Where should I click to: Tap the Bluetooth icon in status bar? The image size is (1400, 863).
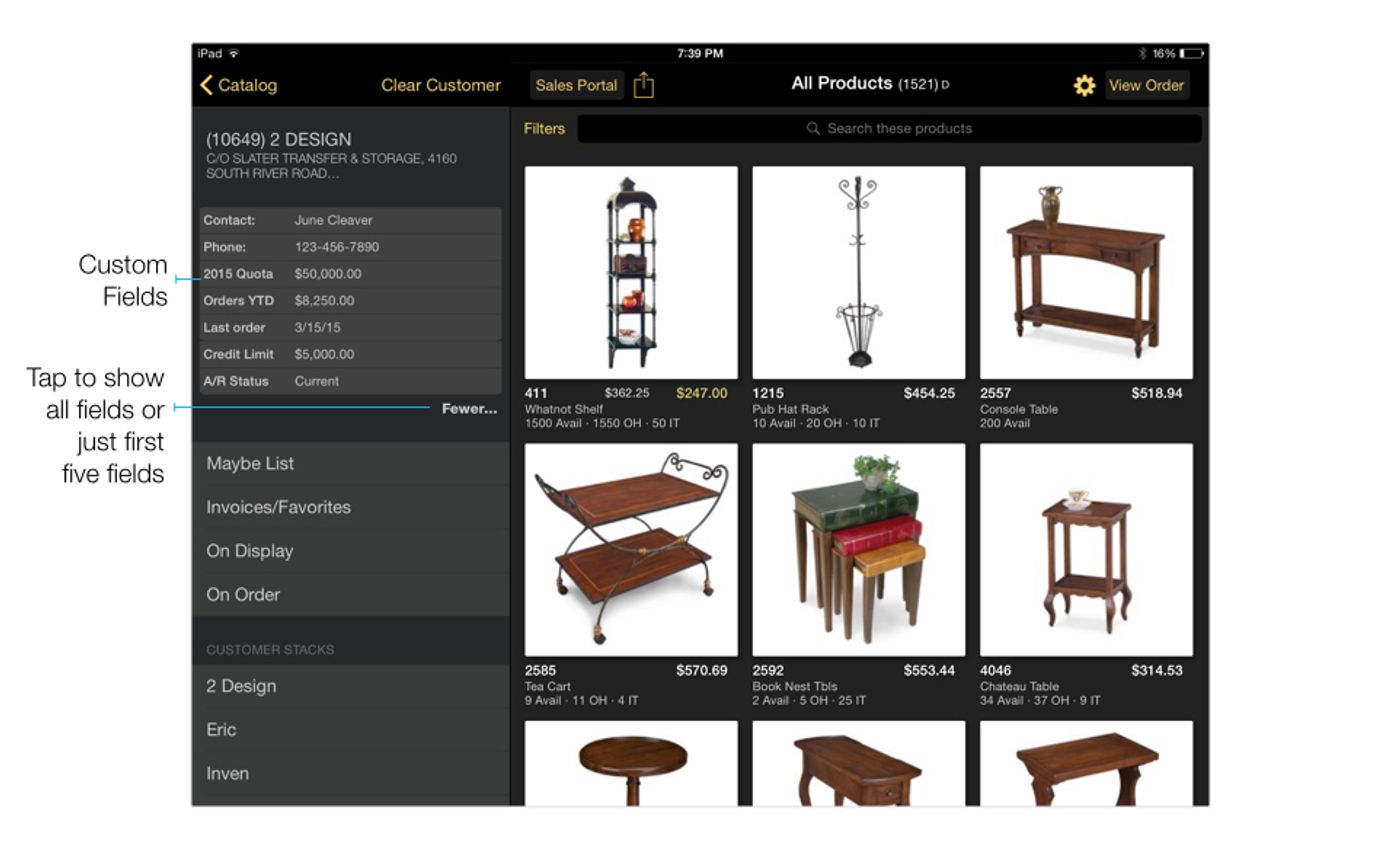click(x=1142, y=54)
